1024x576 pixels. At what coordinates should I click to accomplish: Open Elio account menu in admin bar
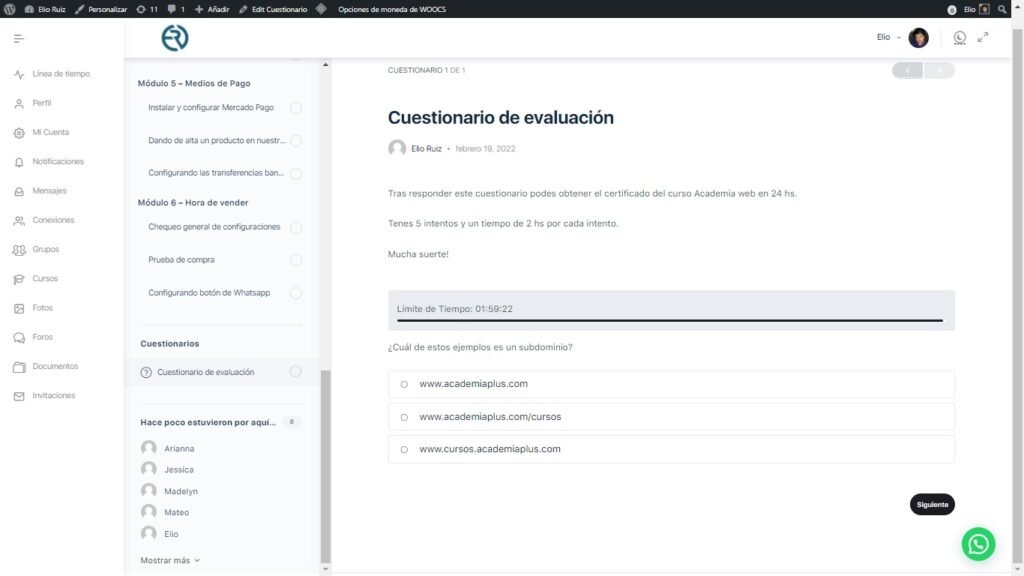[976, 9]
